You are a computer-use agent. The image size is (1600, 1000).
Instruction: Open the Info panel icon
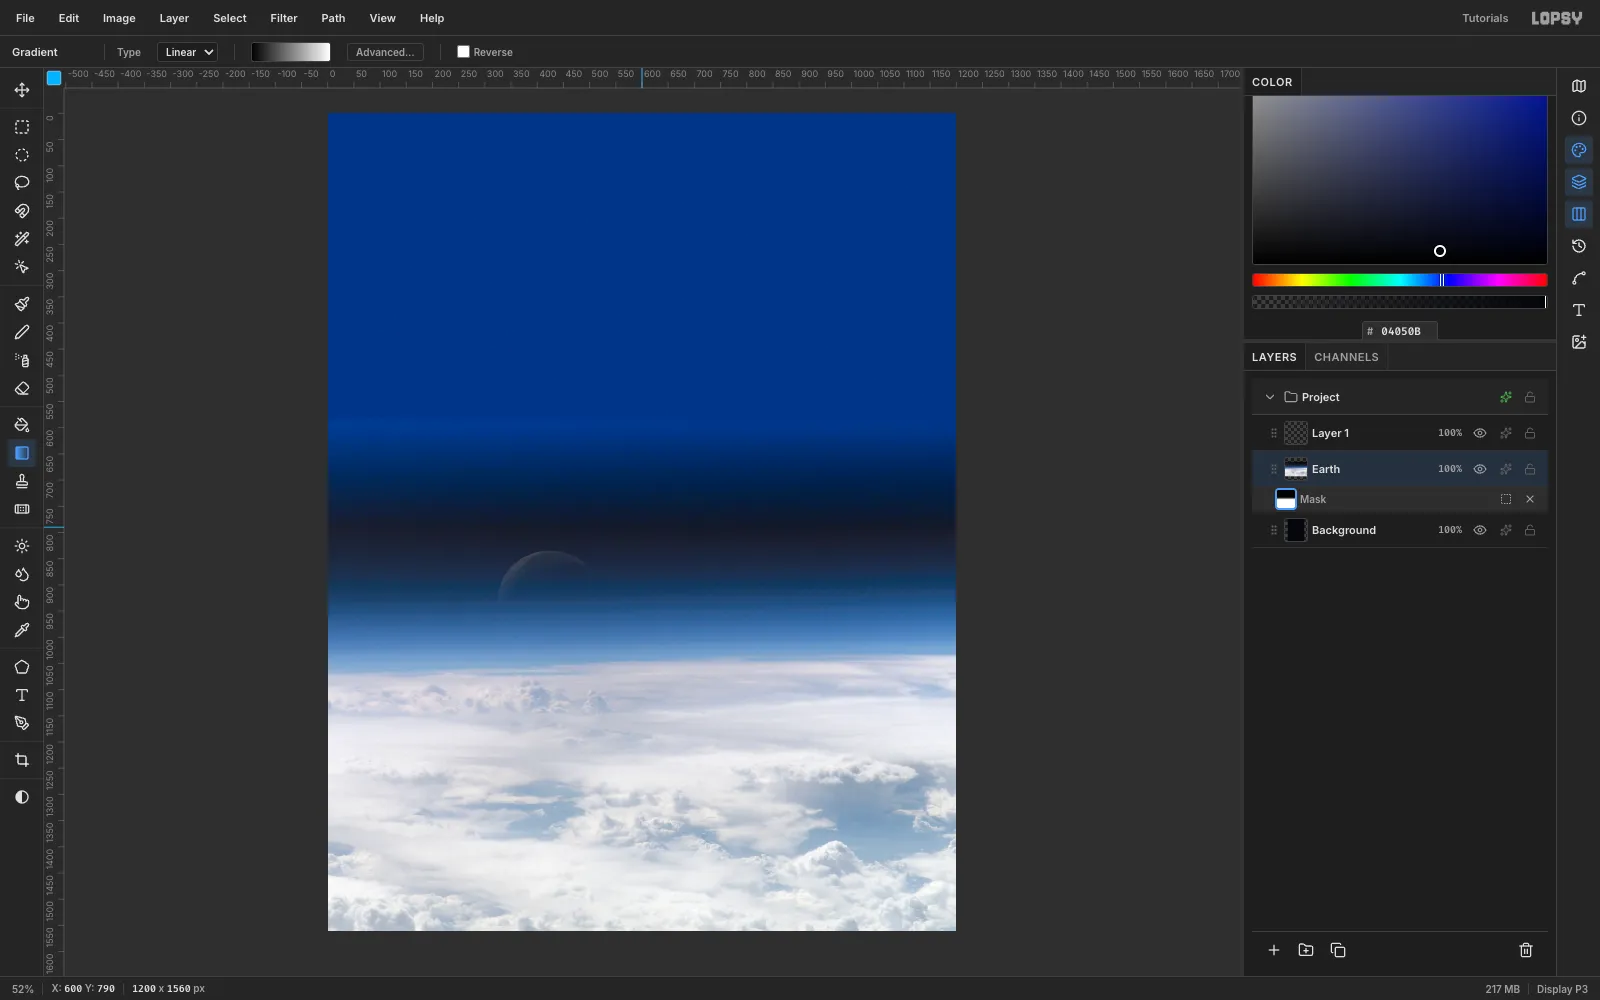(x=1579, y=118)
